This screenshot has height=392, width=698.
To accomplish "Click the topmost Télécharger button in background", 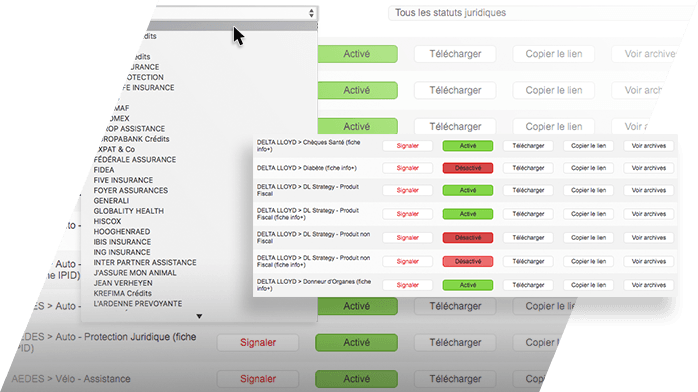I will click(455, 54).
